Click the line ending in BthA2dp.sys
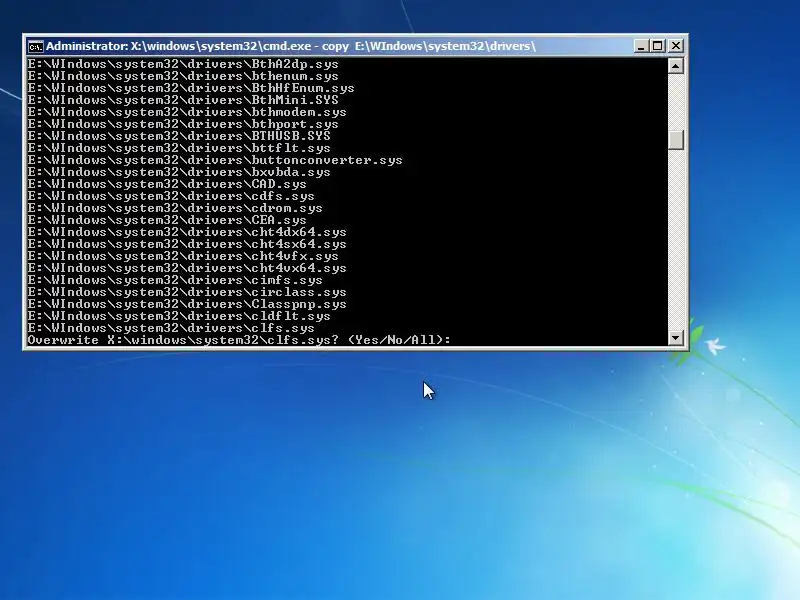Viewport: 800px width, 600px height. point(183,64)
